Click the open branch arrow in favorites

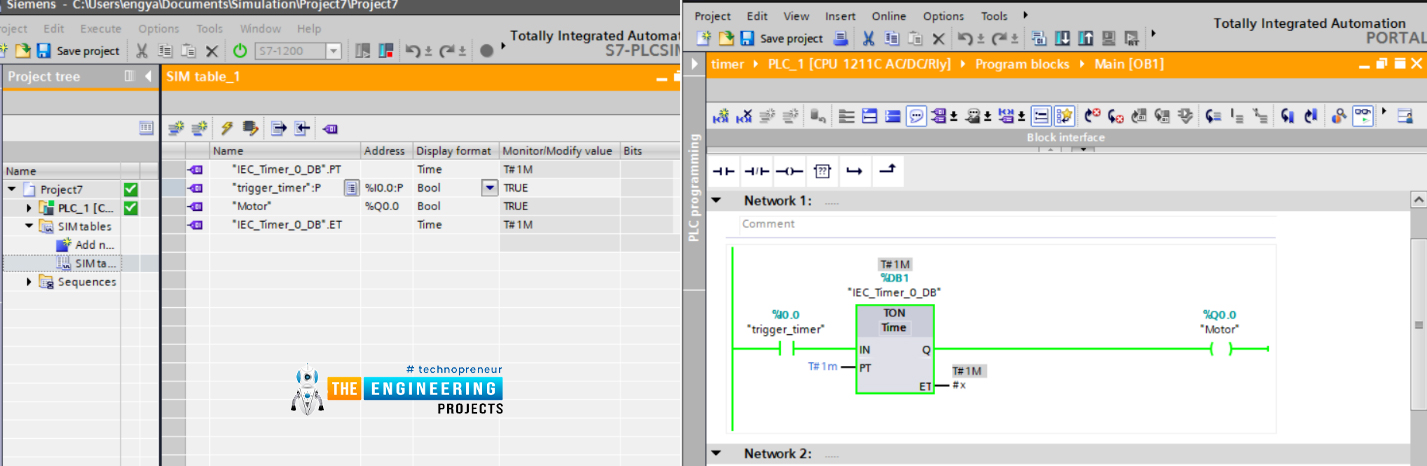(x=853, y=171)
